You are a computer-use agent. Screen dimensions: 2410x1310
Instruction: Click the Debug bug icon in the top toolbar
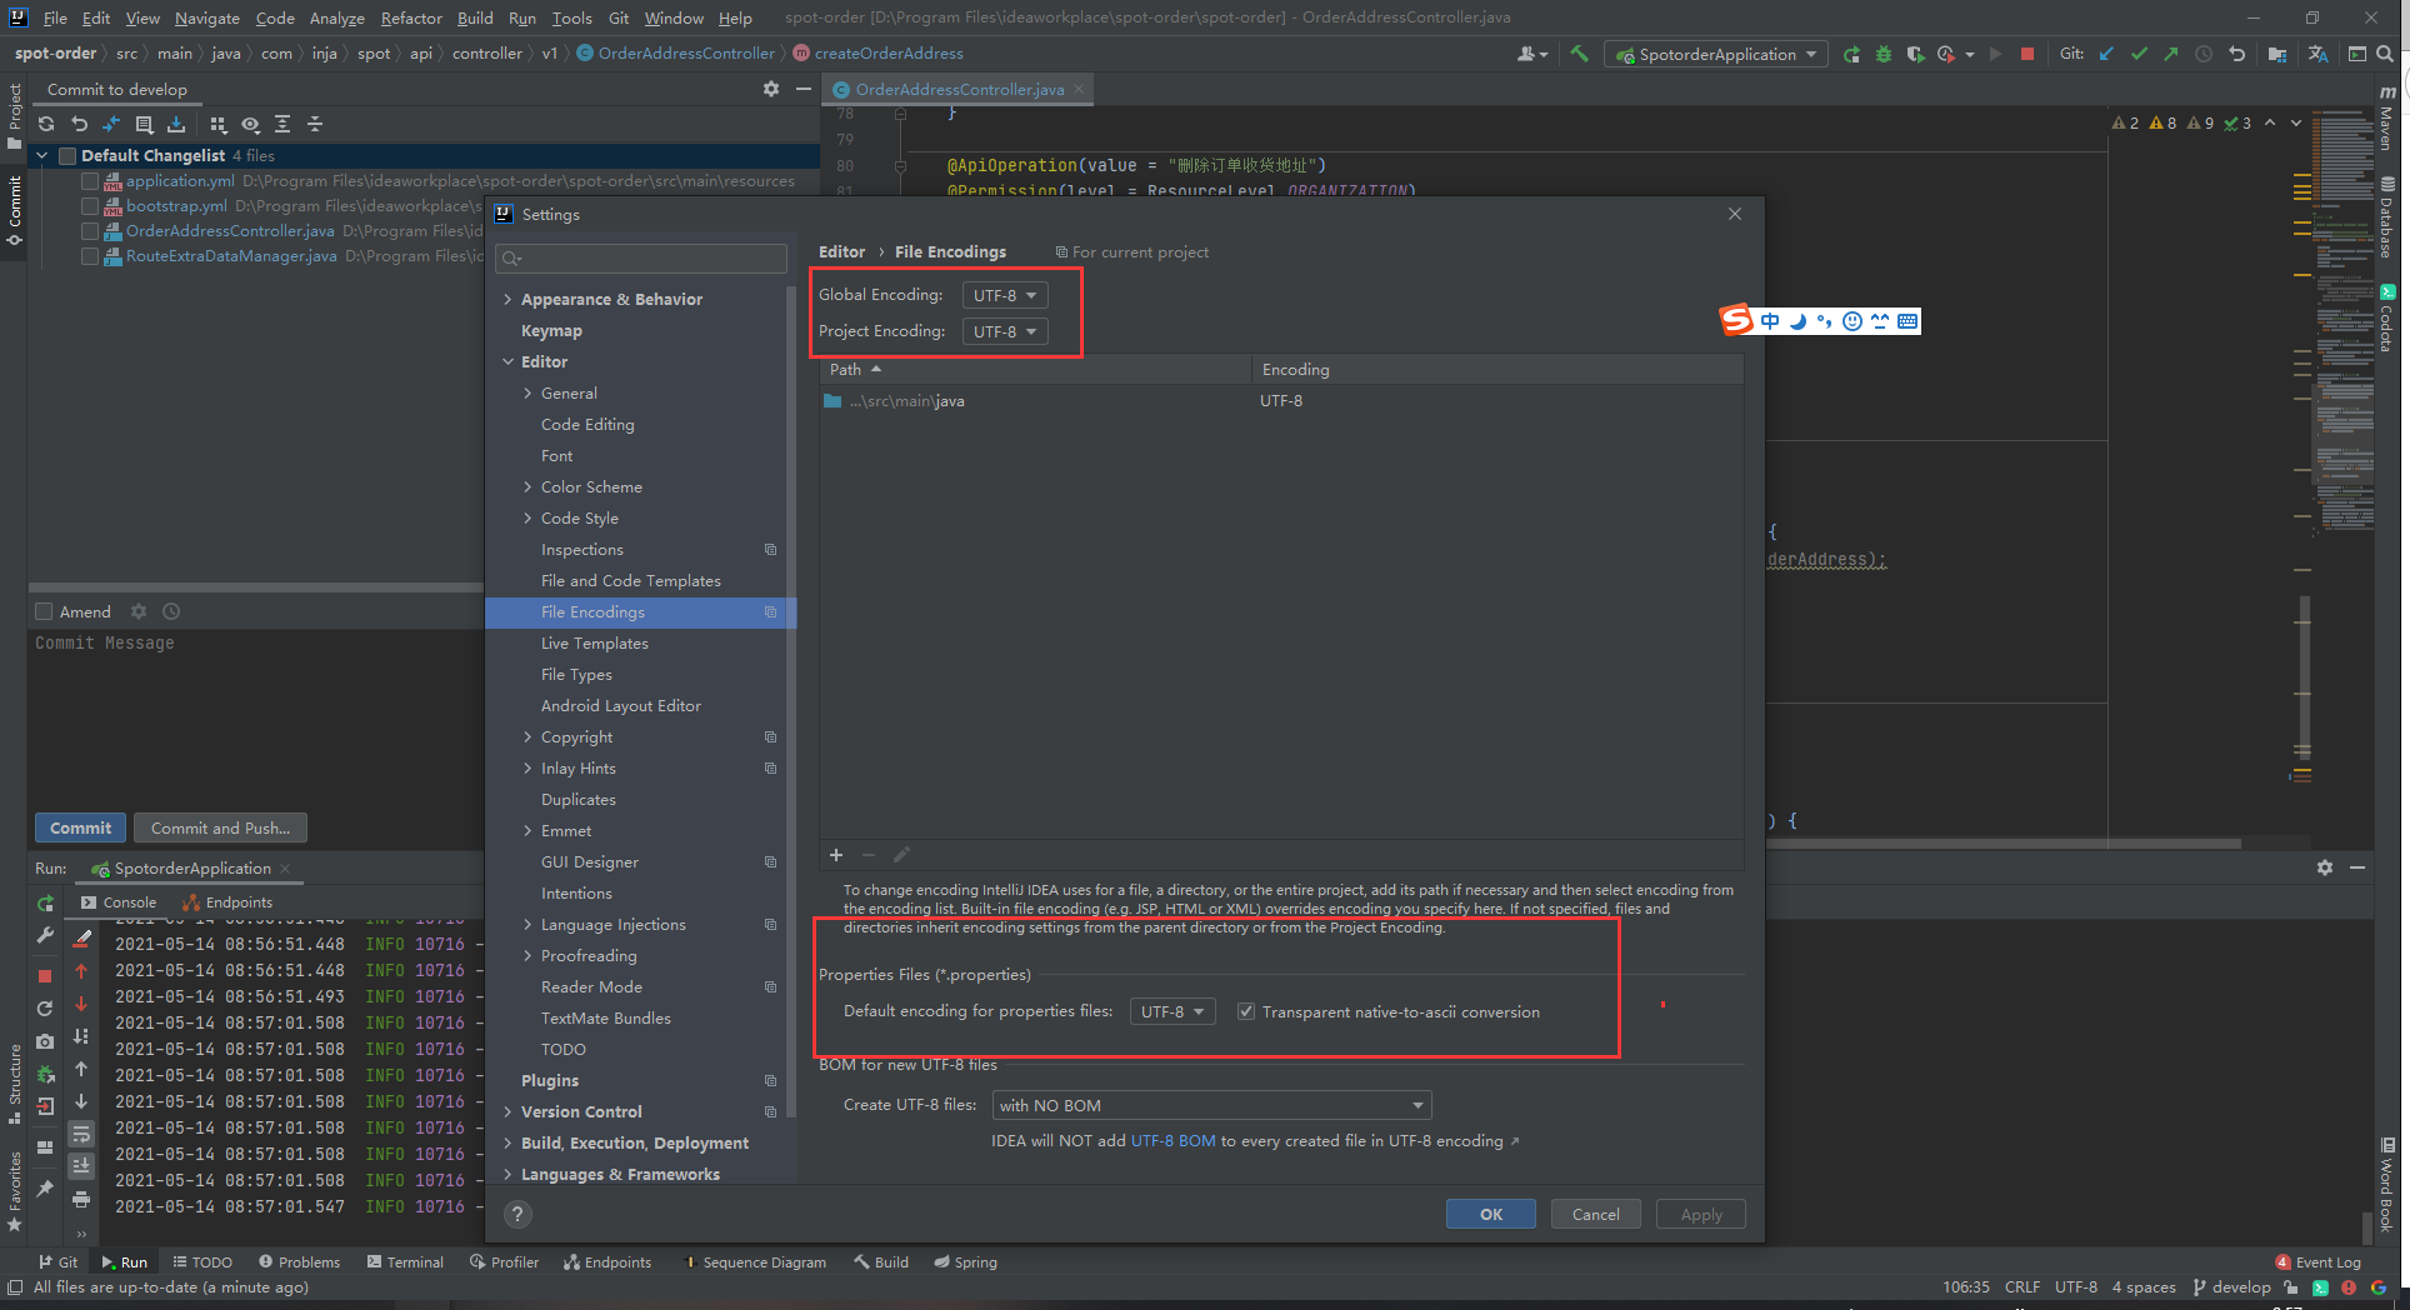1884,54
